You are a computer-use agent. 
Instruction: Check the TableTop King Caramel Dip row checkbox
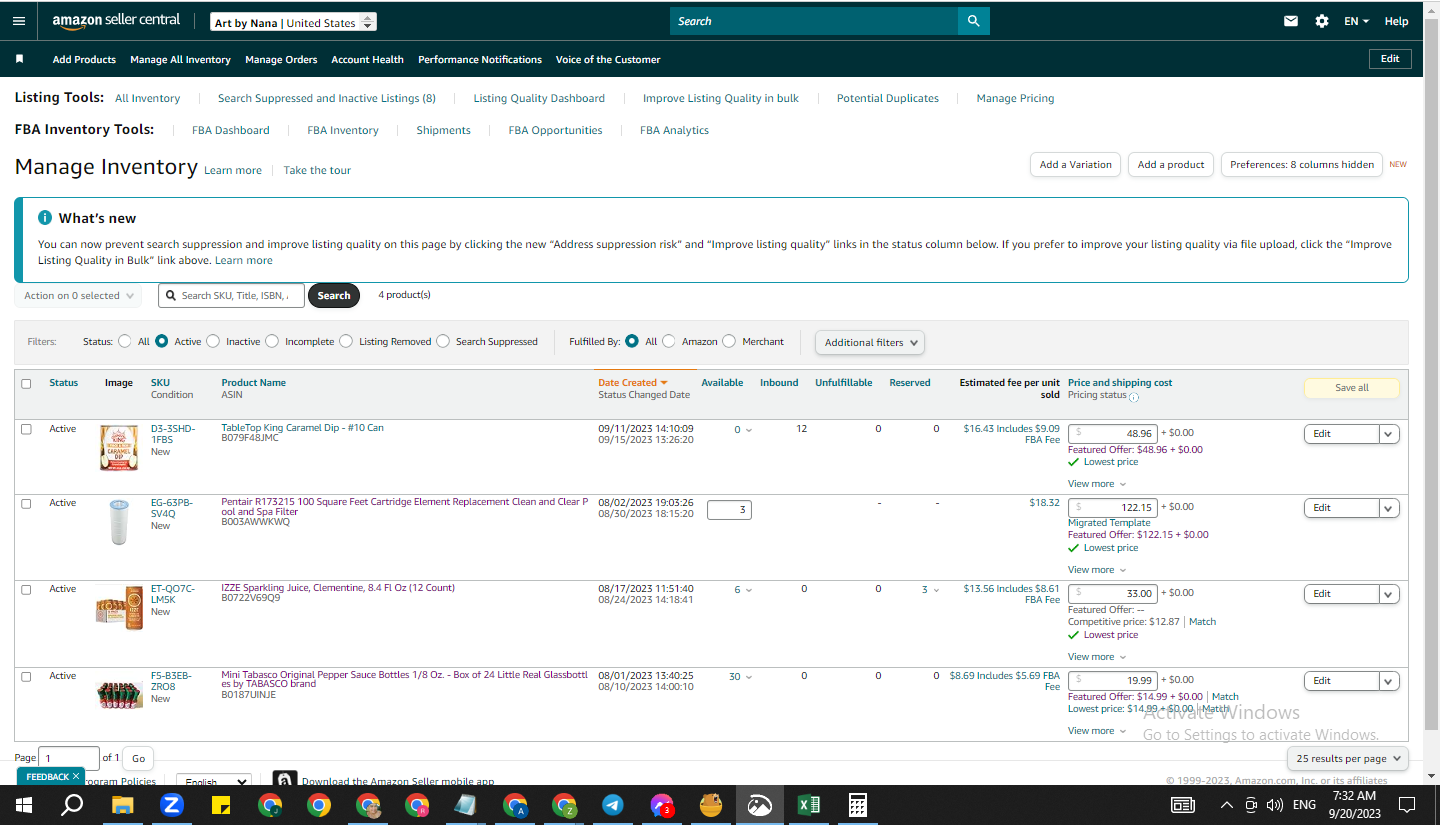27,429
